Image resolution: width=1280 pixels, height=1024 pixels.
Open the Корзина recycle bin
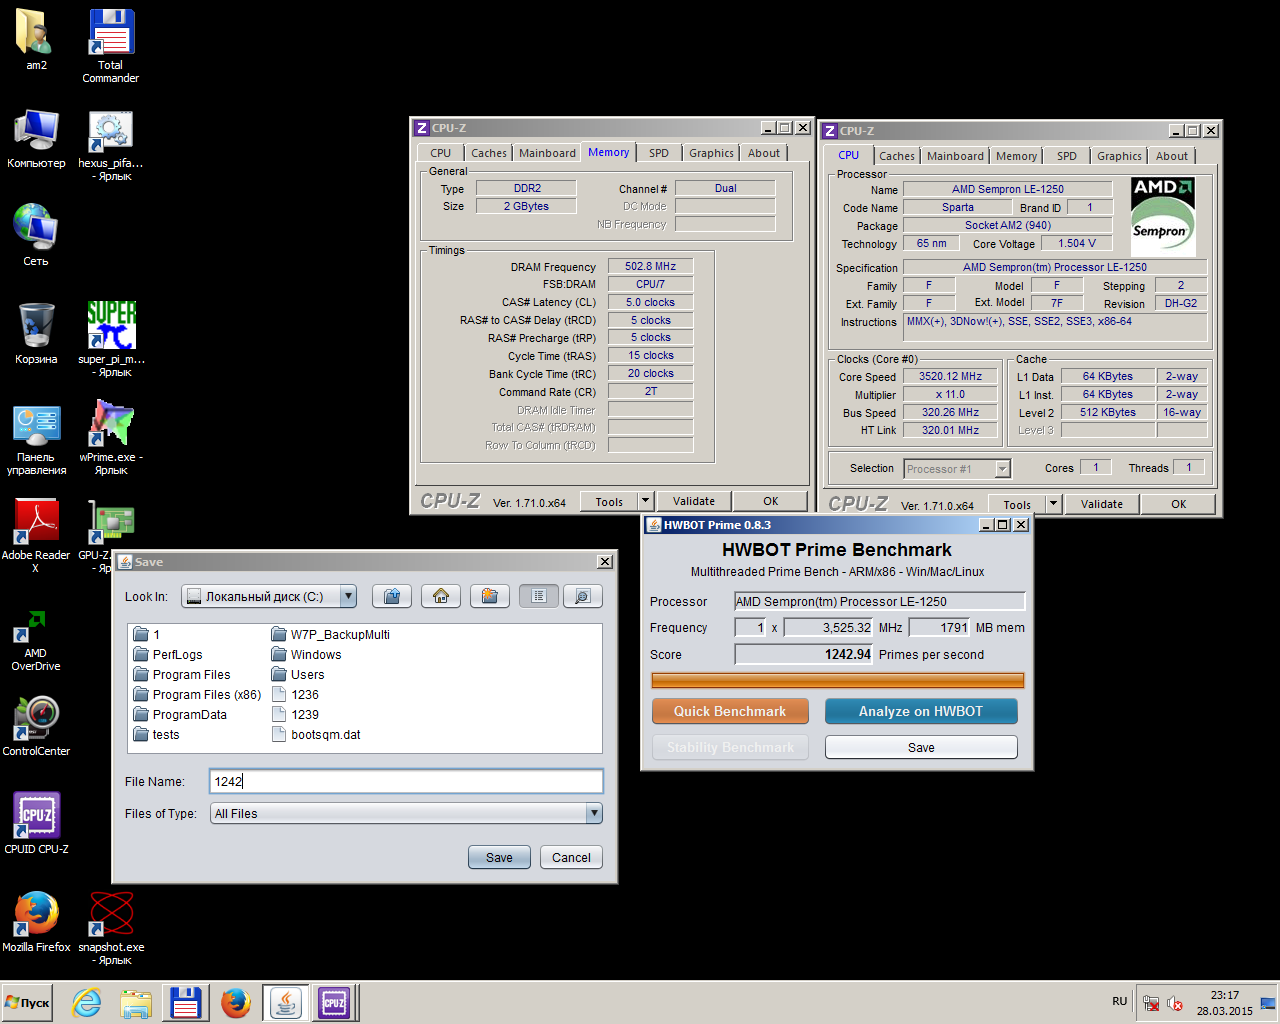pyautogui.click(x=36, y=334)
